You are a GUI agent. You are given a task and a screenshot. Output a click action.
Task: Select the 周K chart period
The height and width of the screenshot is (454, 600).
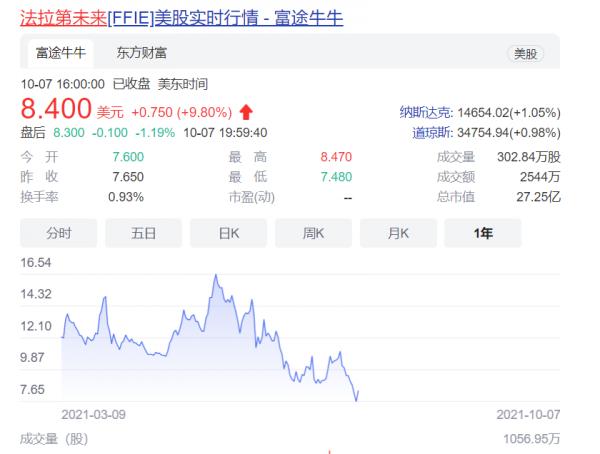pos(313,233)
